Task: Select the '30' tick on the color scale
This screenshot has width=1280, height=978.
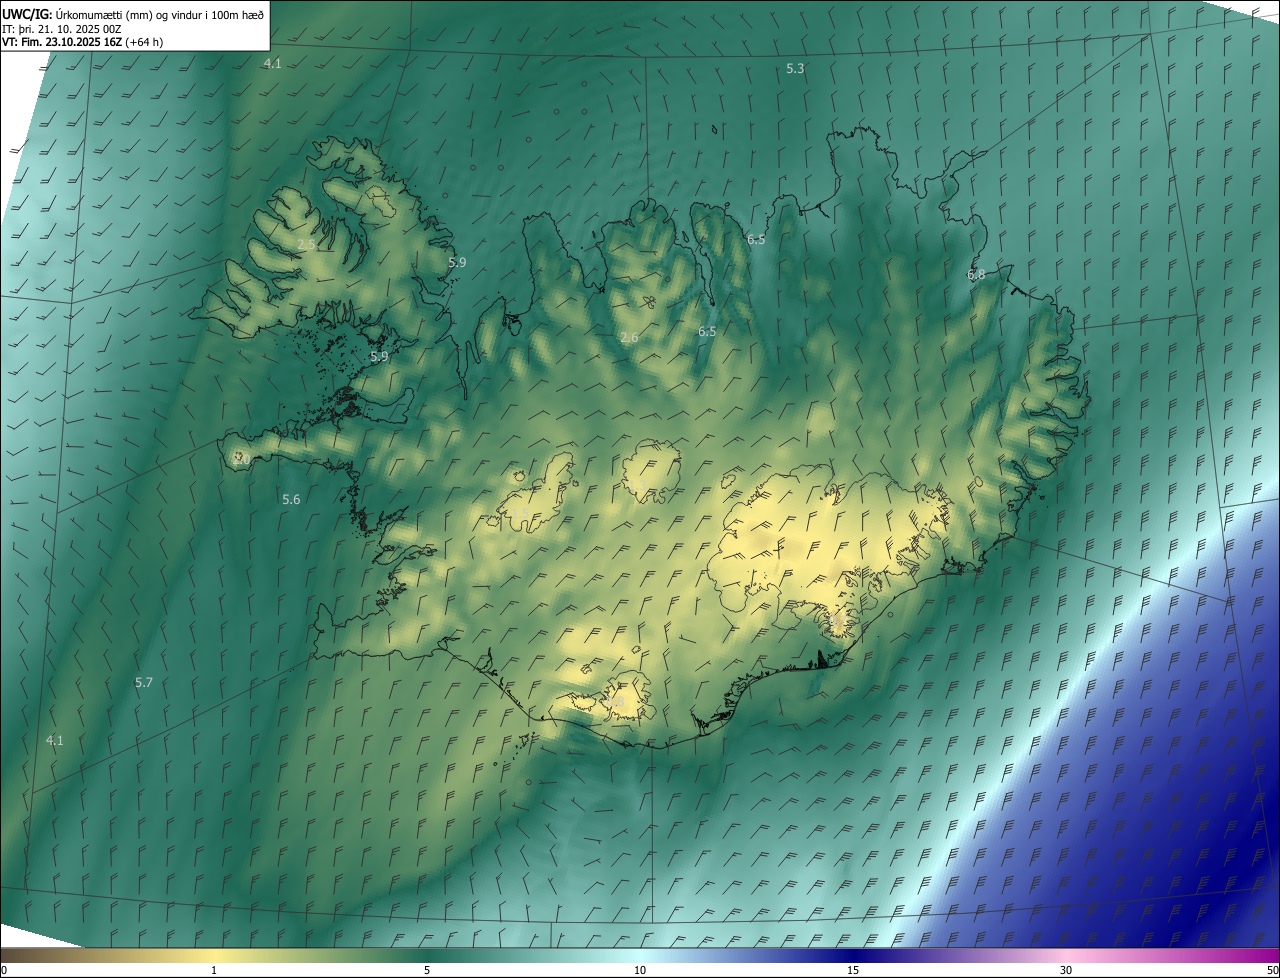Action: [1066, 970]
